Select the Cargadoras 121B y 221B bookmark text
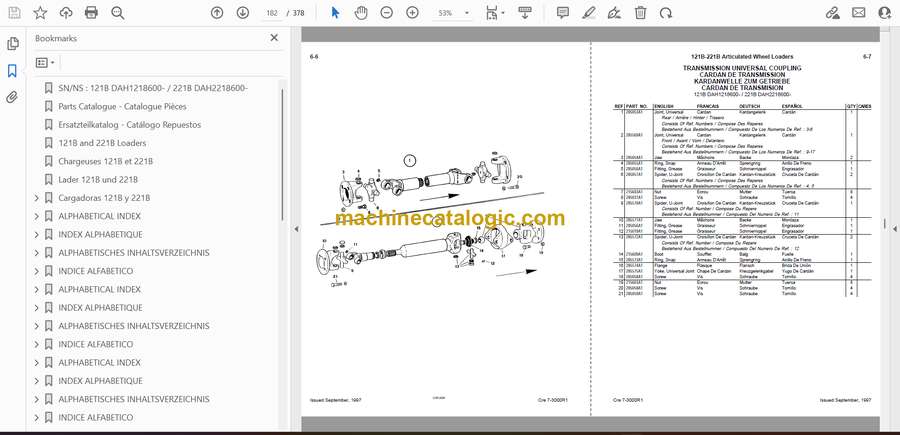900x435 pixels. (x=104, y=198)
